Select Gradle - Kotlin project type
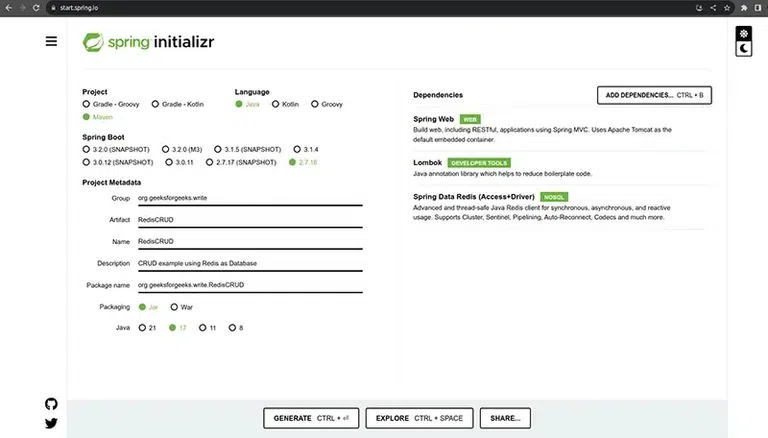768x438 pixels. point(177,104)
